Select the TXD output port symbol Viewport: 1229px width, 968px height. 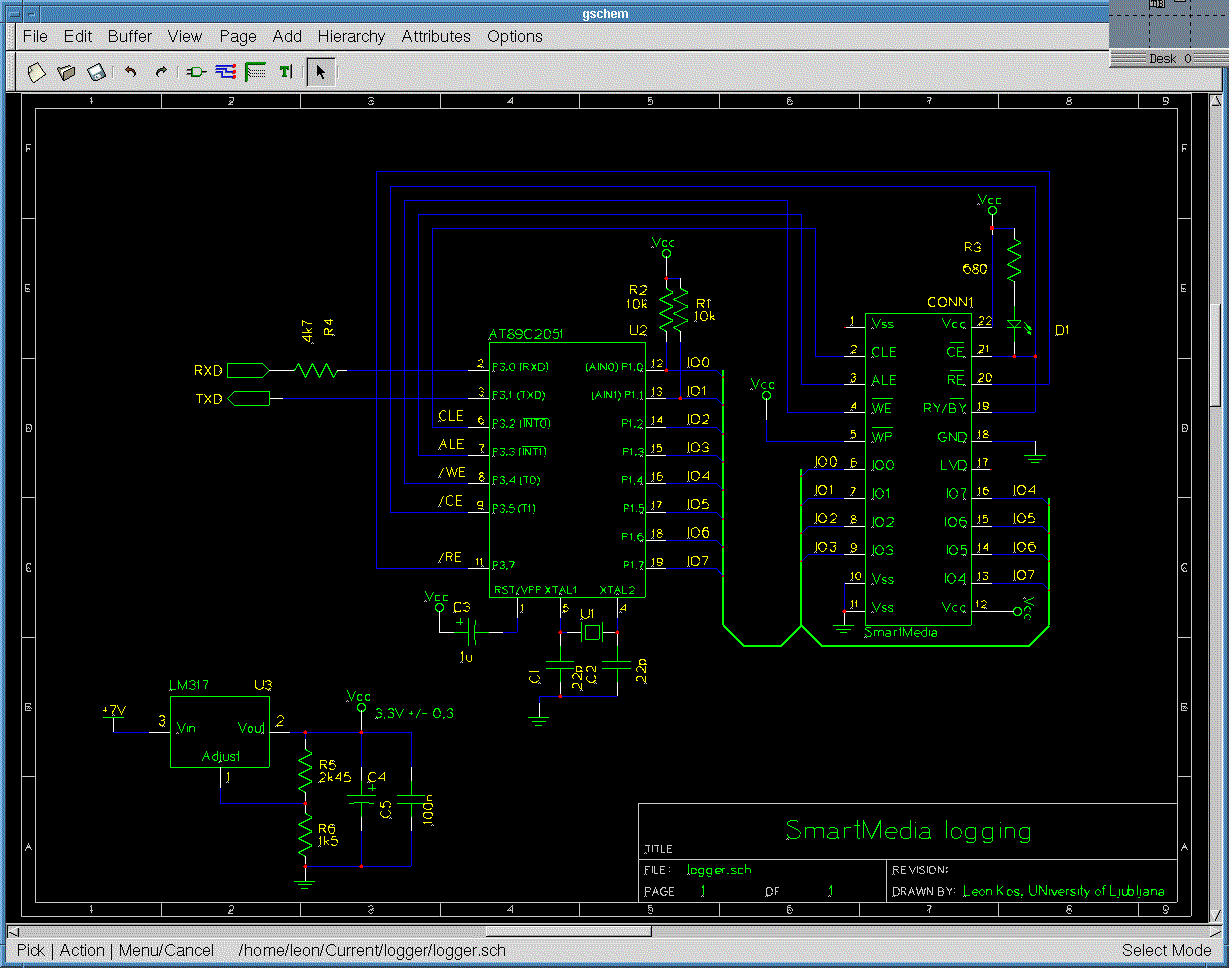tap(249, 399)
